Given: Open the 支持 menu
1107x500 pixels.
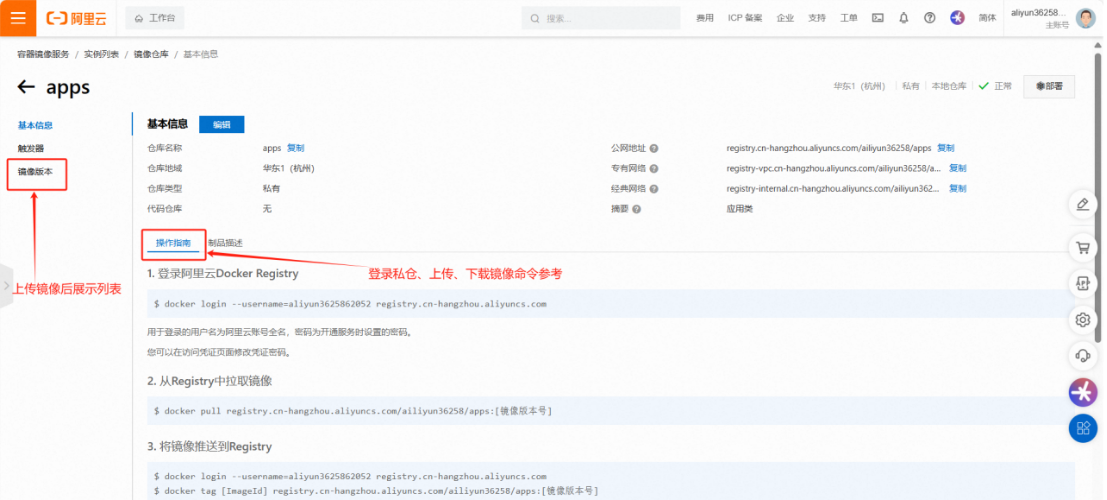Looking at the screenshot, I should tap(817, 18).
